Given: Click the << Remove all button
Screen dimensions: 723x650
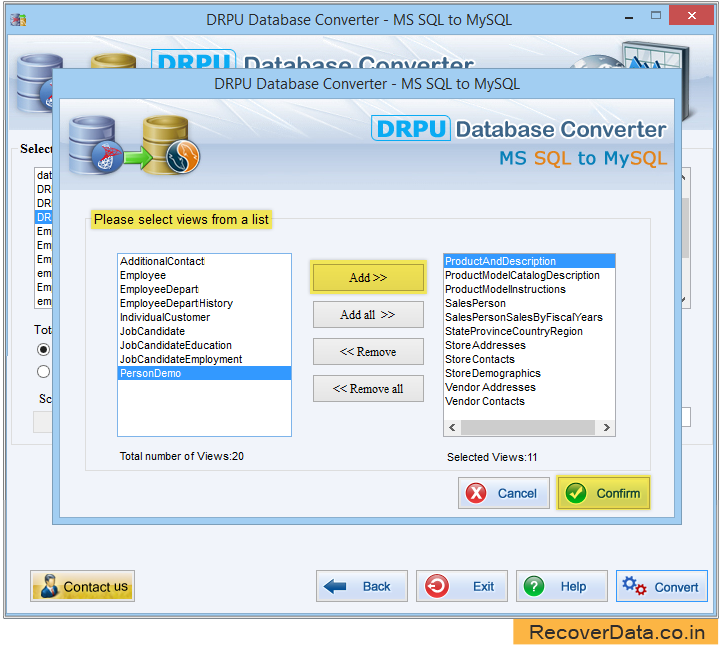Looking at the screenshot, I should 368,389.
